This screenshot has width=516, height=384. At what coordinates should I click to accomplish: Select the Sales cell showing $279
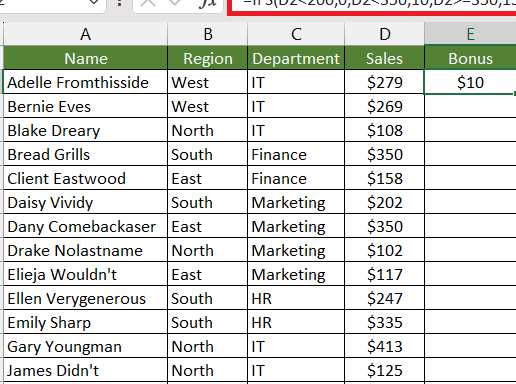(385, 82)
